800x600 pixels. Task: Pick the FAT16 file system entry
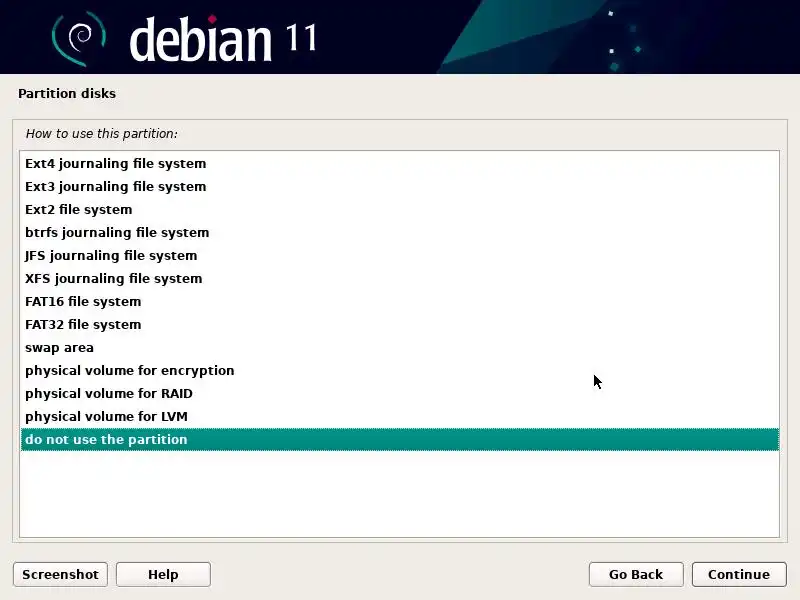[399, 301]
